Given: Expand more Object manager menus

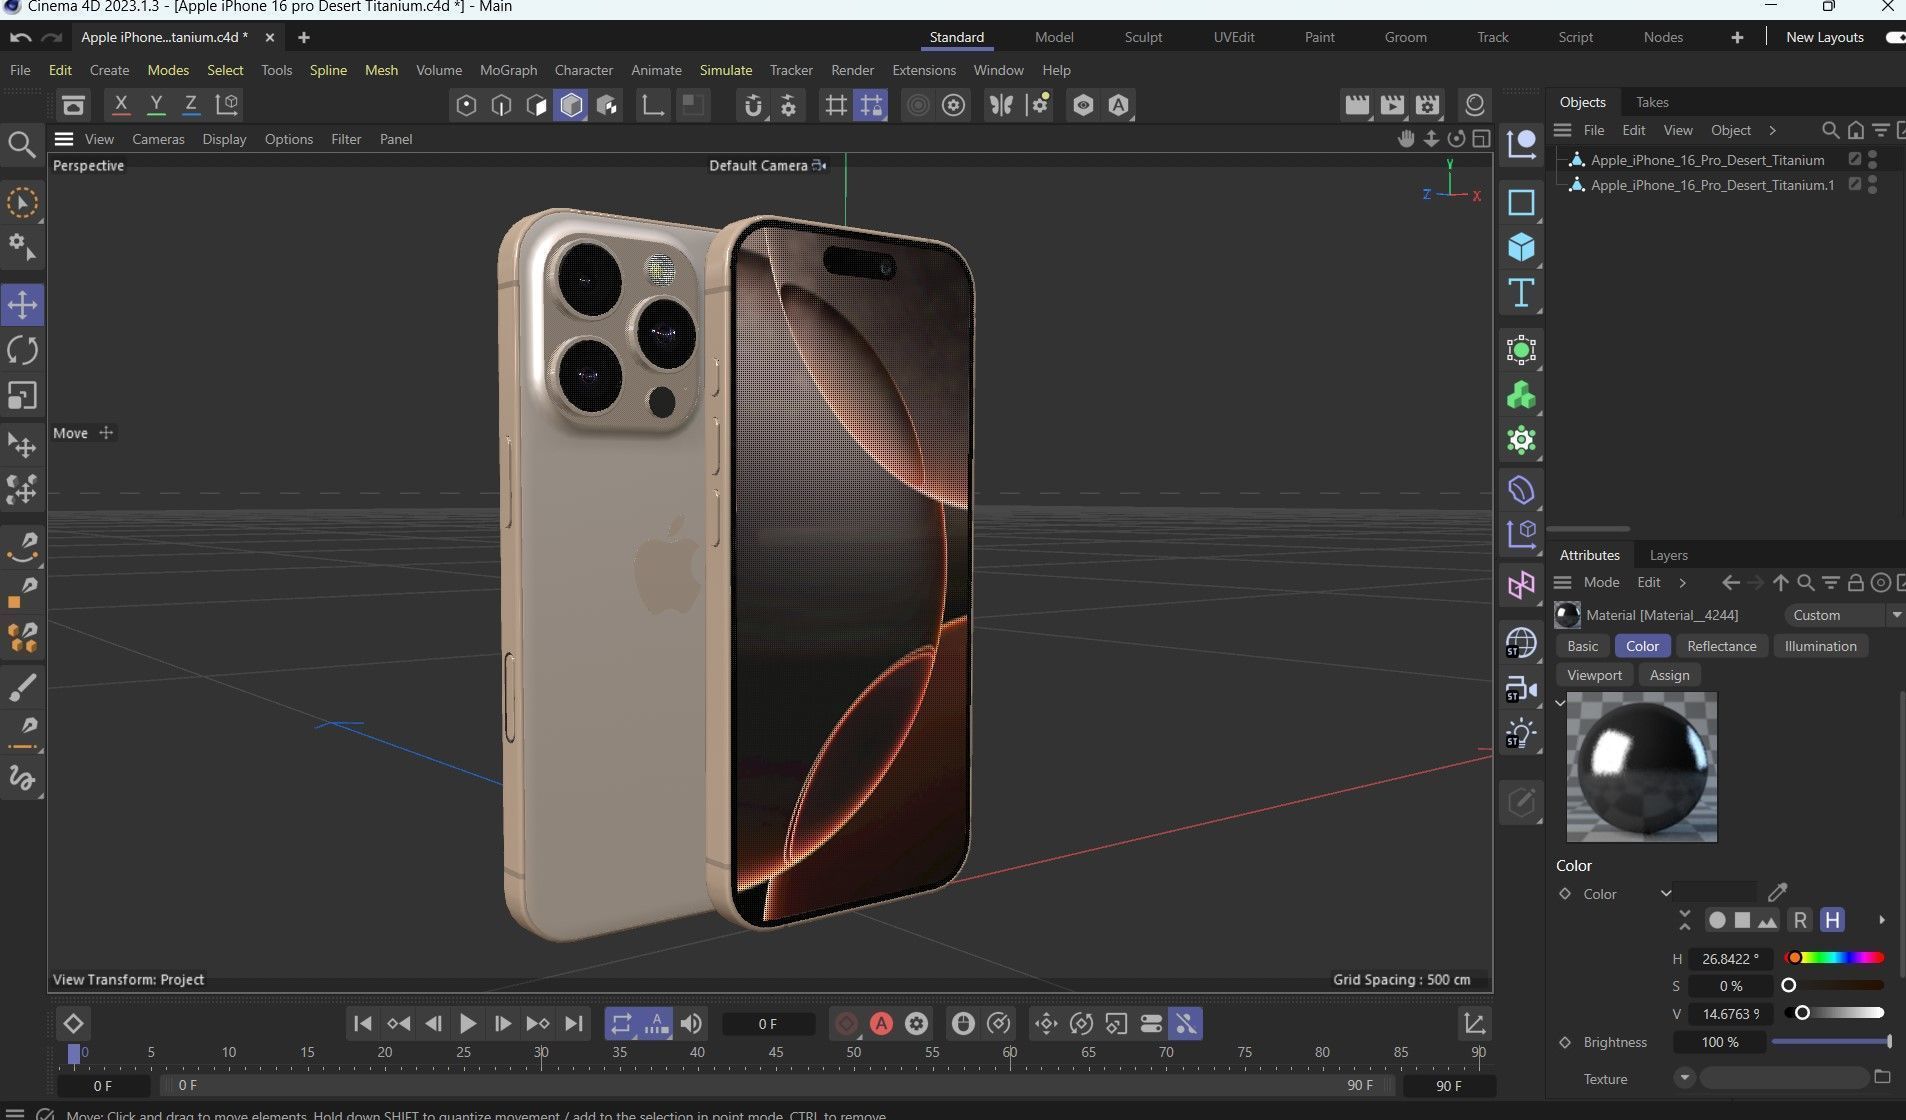Looking at the screenshot, I should (1772, 130).
